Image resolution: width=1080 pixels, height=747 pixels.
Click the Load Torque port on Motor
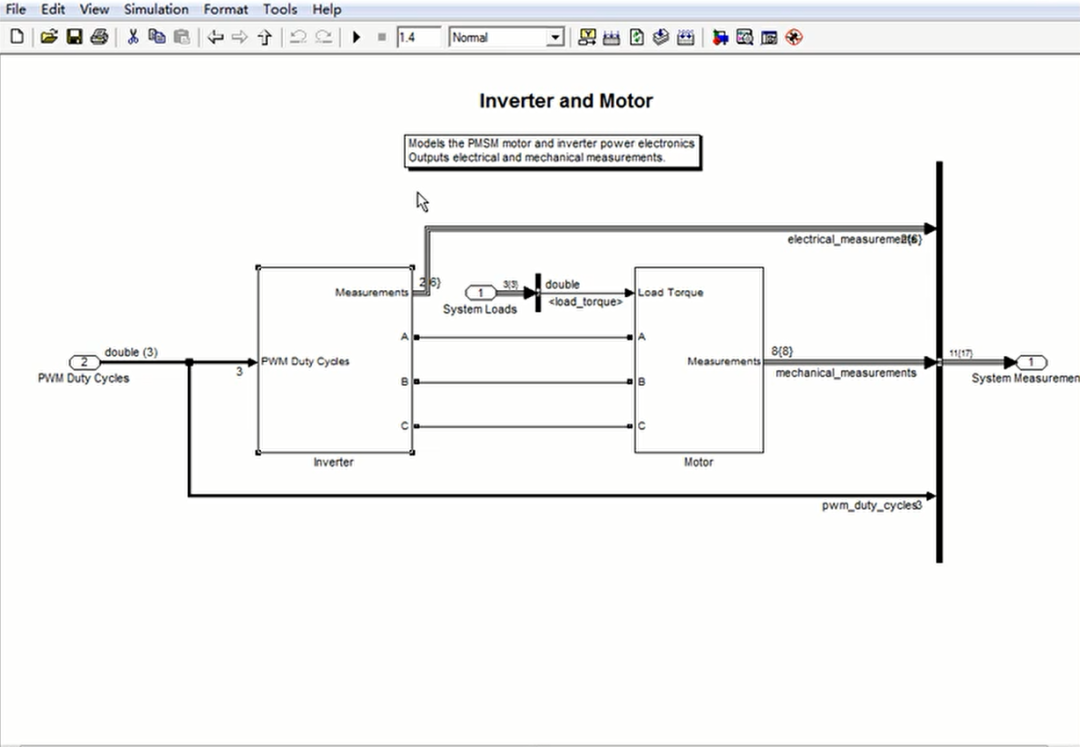click(671, 293)
